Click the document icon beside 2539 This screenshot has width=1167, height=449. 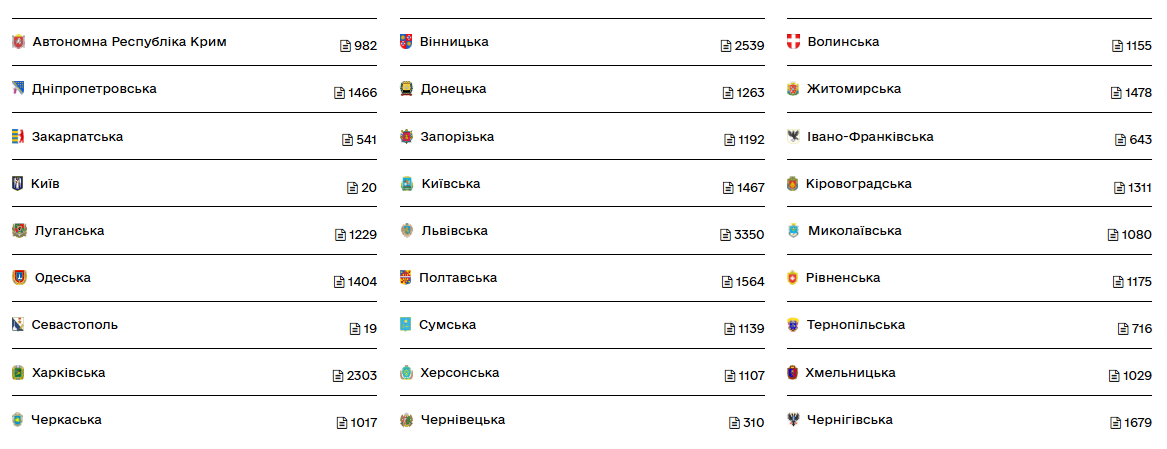[x=726, y=46]
